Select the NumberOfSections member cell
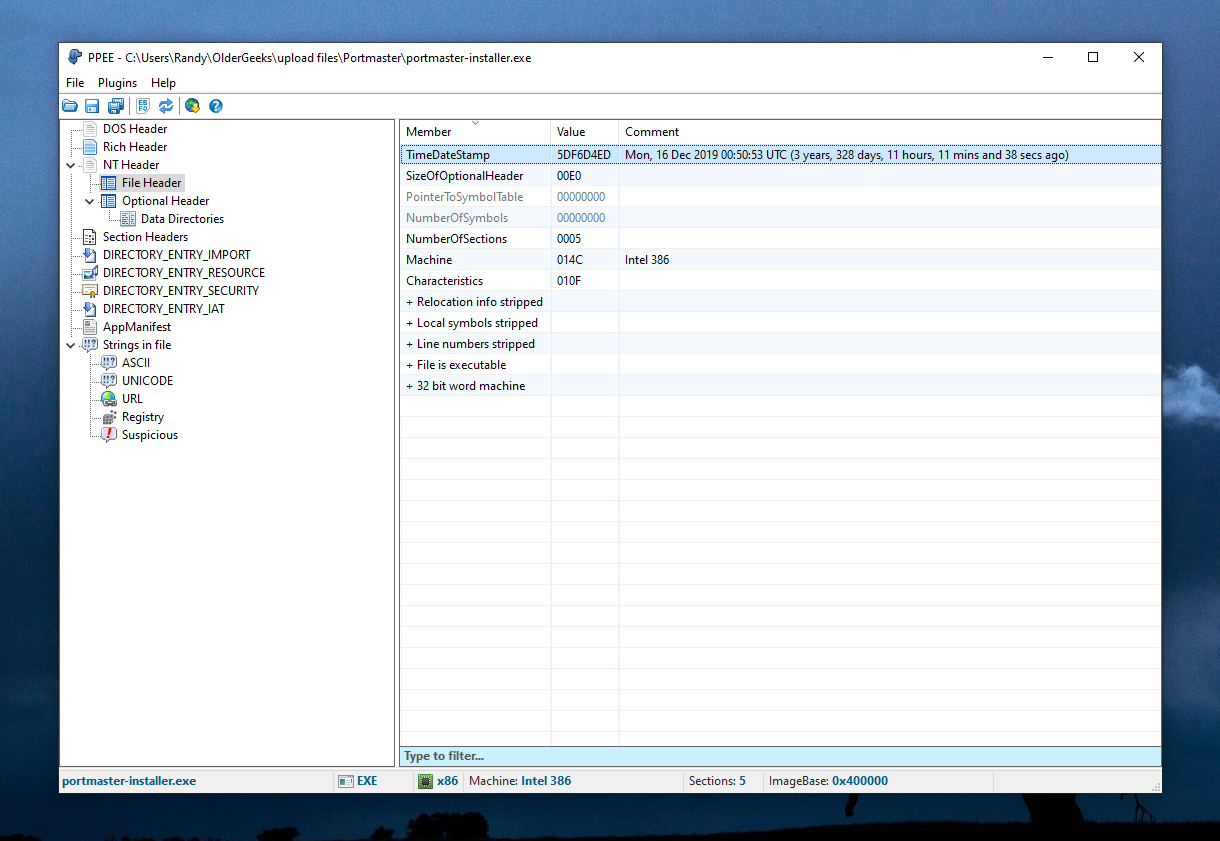The height and width of the screenshot is (841, 1220). pyautogui.click(x=476, y=239)
